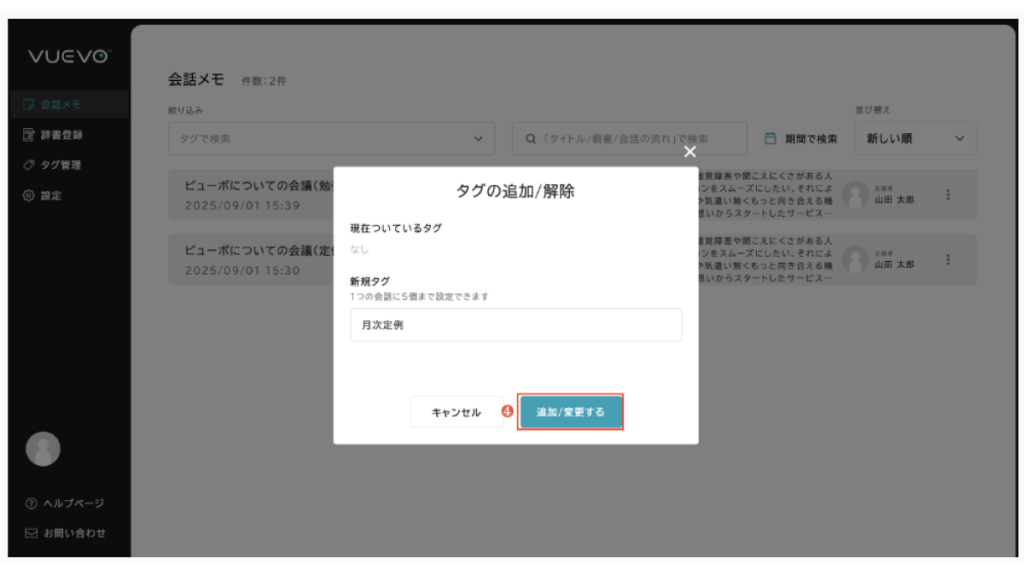Image resolution: width=1024 pixels, height=576 pixels.
Task: Expand the 新しい順 sort dropdown
Action: tap(914, 139)
